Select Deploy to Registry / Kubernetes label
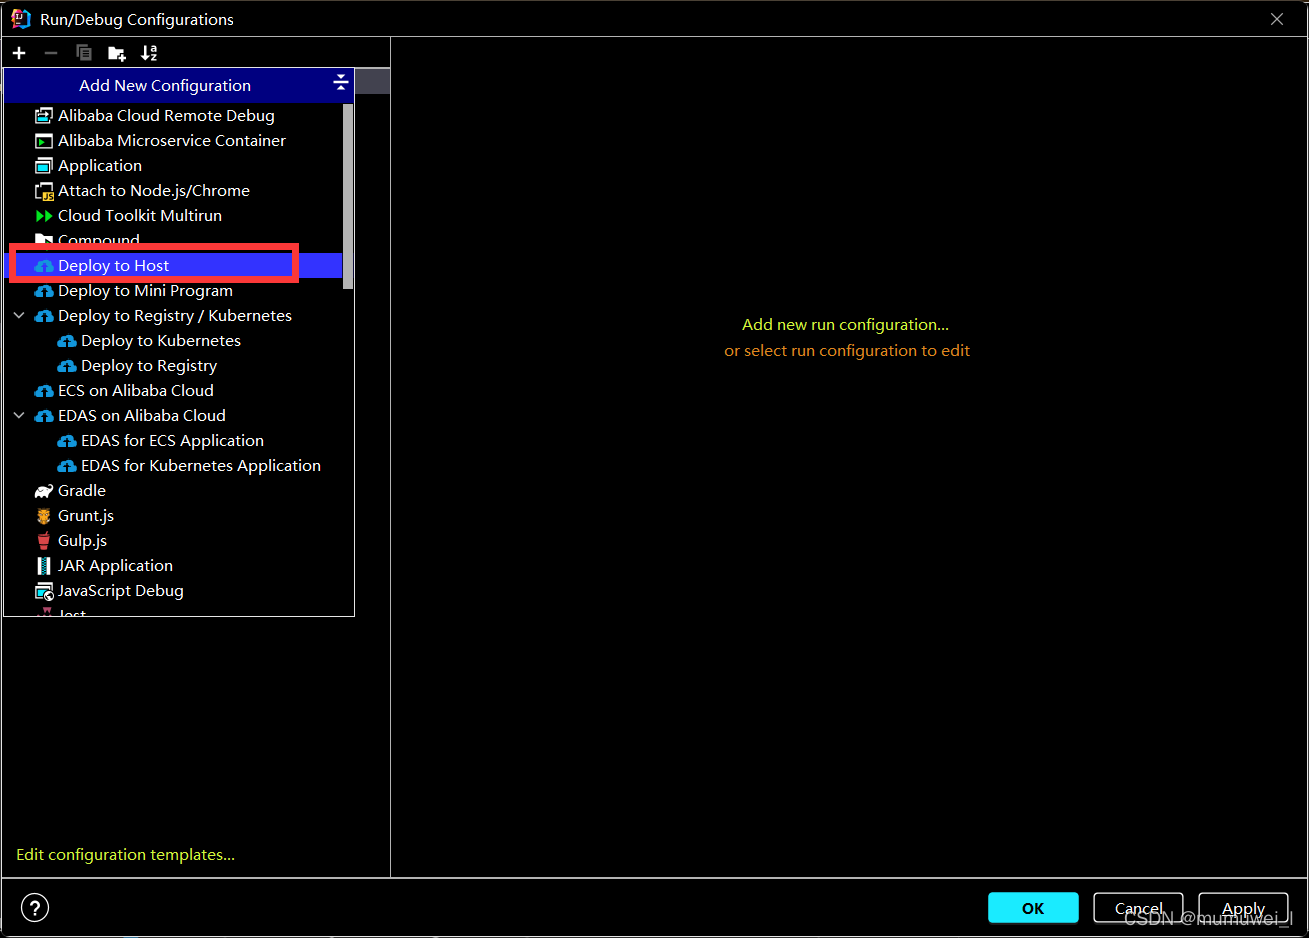The height and width of the screenshot is (938, 1309). (175, 316)
